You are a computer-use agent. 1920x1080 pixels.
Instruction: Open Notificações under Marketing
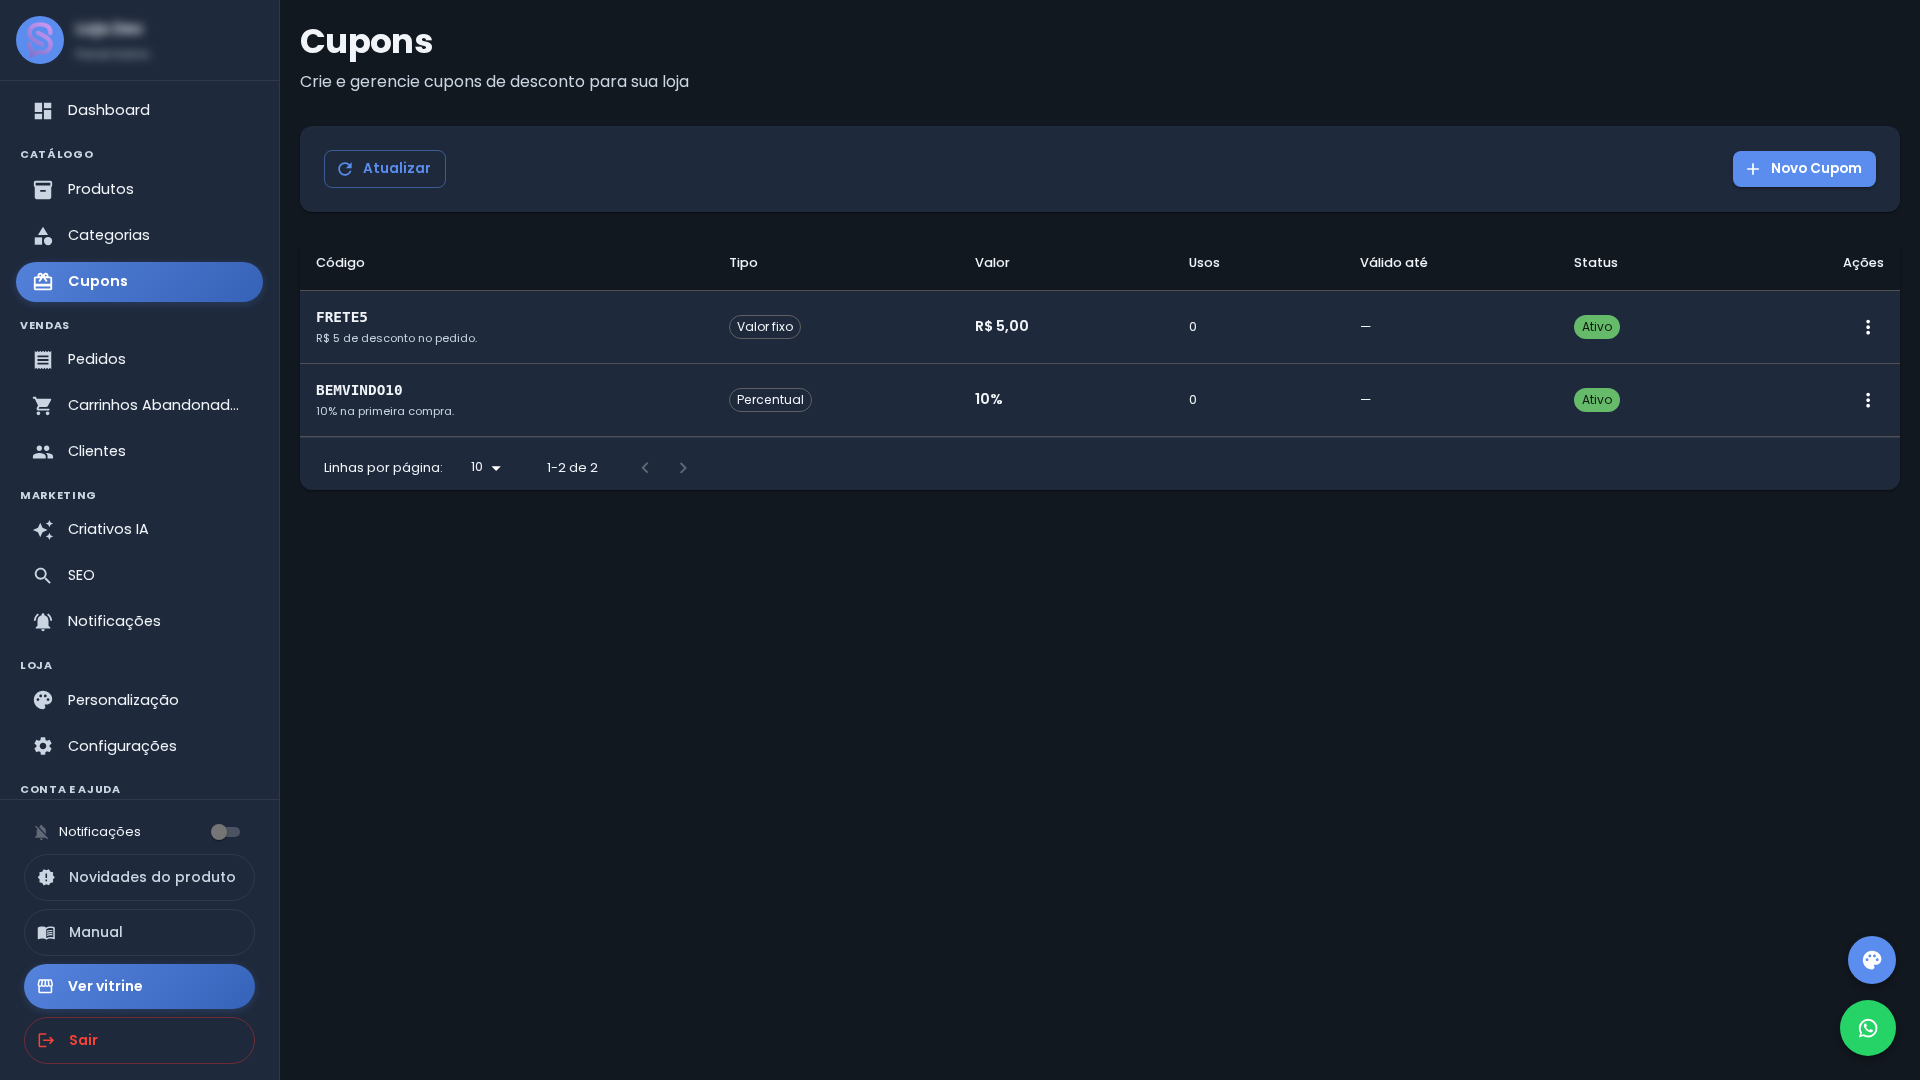139,622
